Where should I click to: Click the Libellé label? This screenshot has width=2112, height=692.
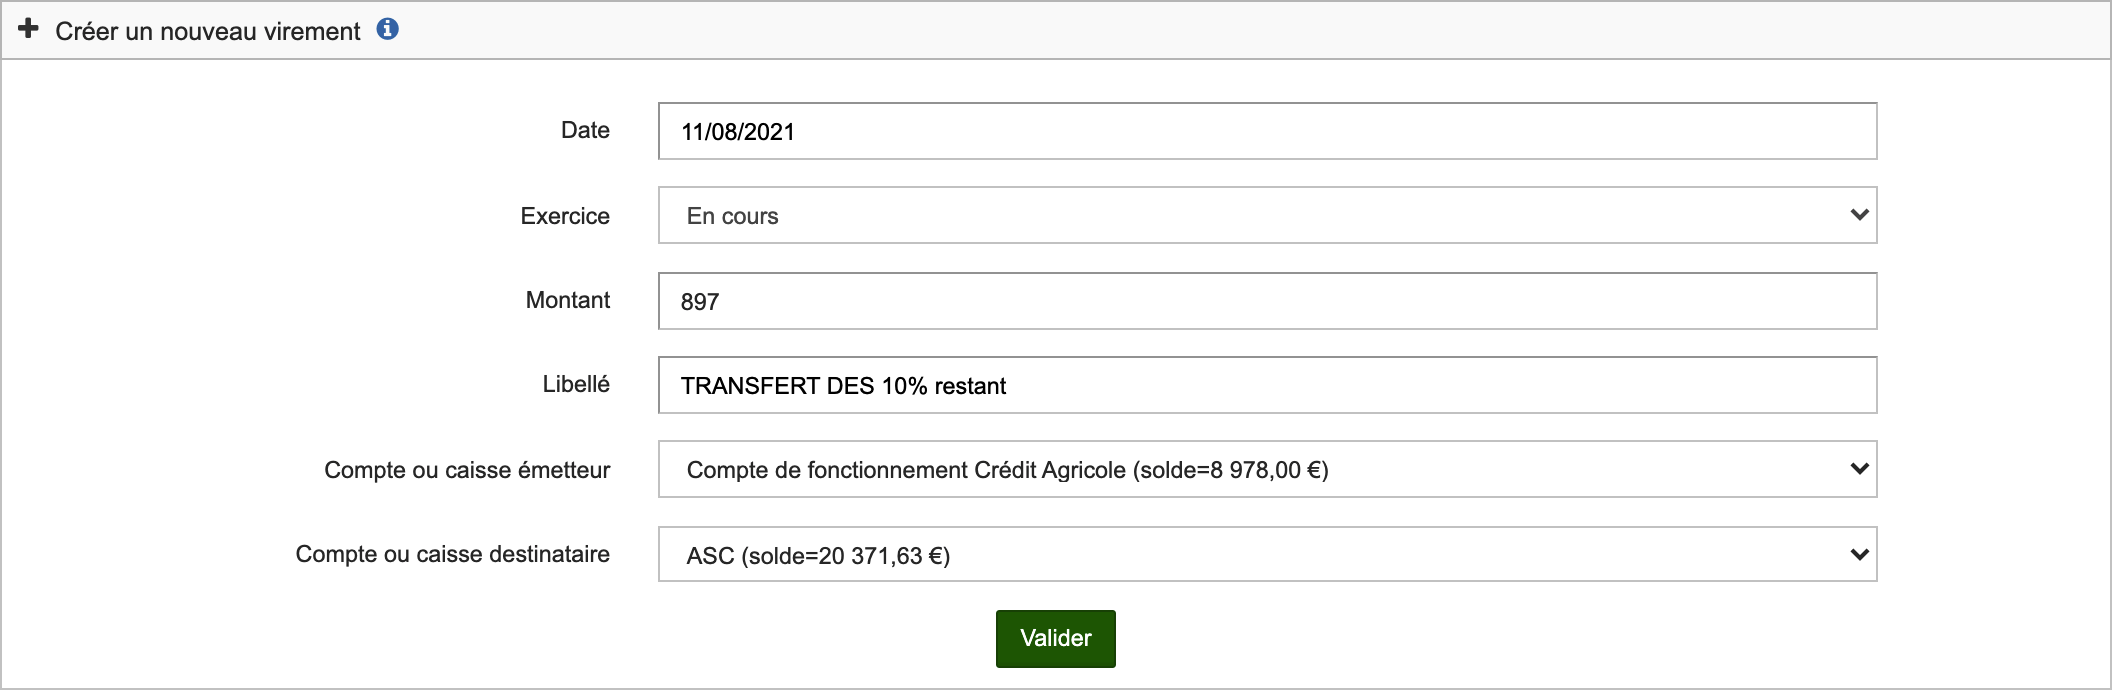576,384
